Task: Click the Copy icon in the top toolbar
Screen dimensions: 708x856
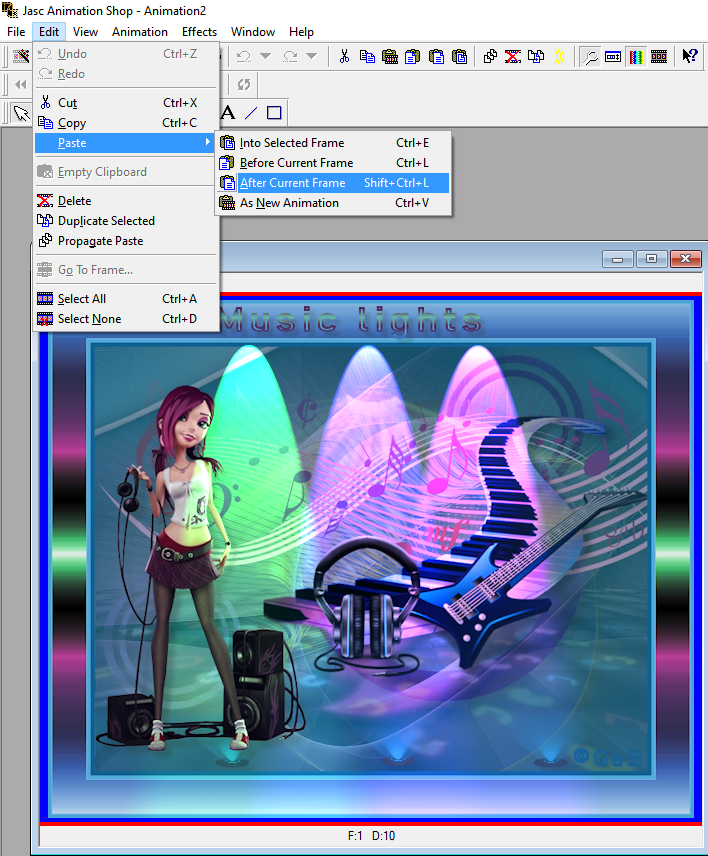Action: tap(367, 57)
